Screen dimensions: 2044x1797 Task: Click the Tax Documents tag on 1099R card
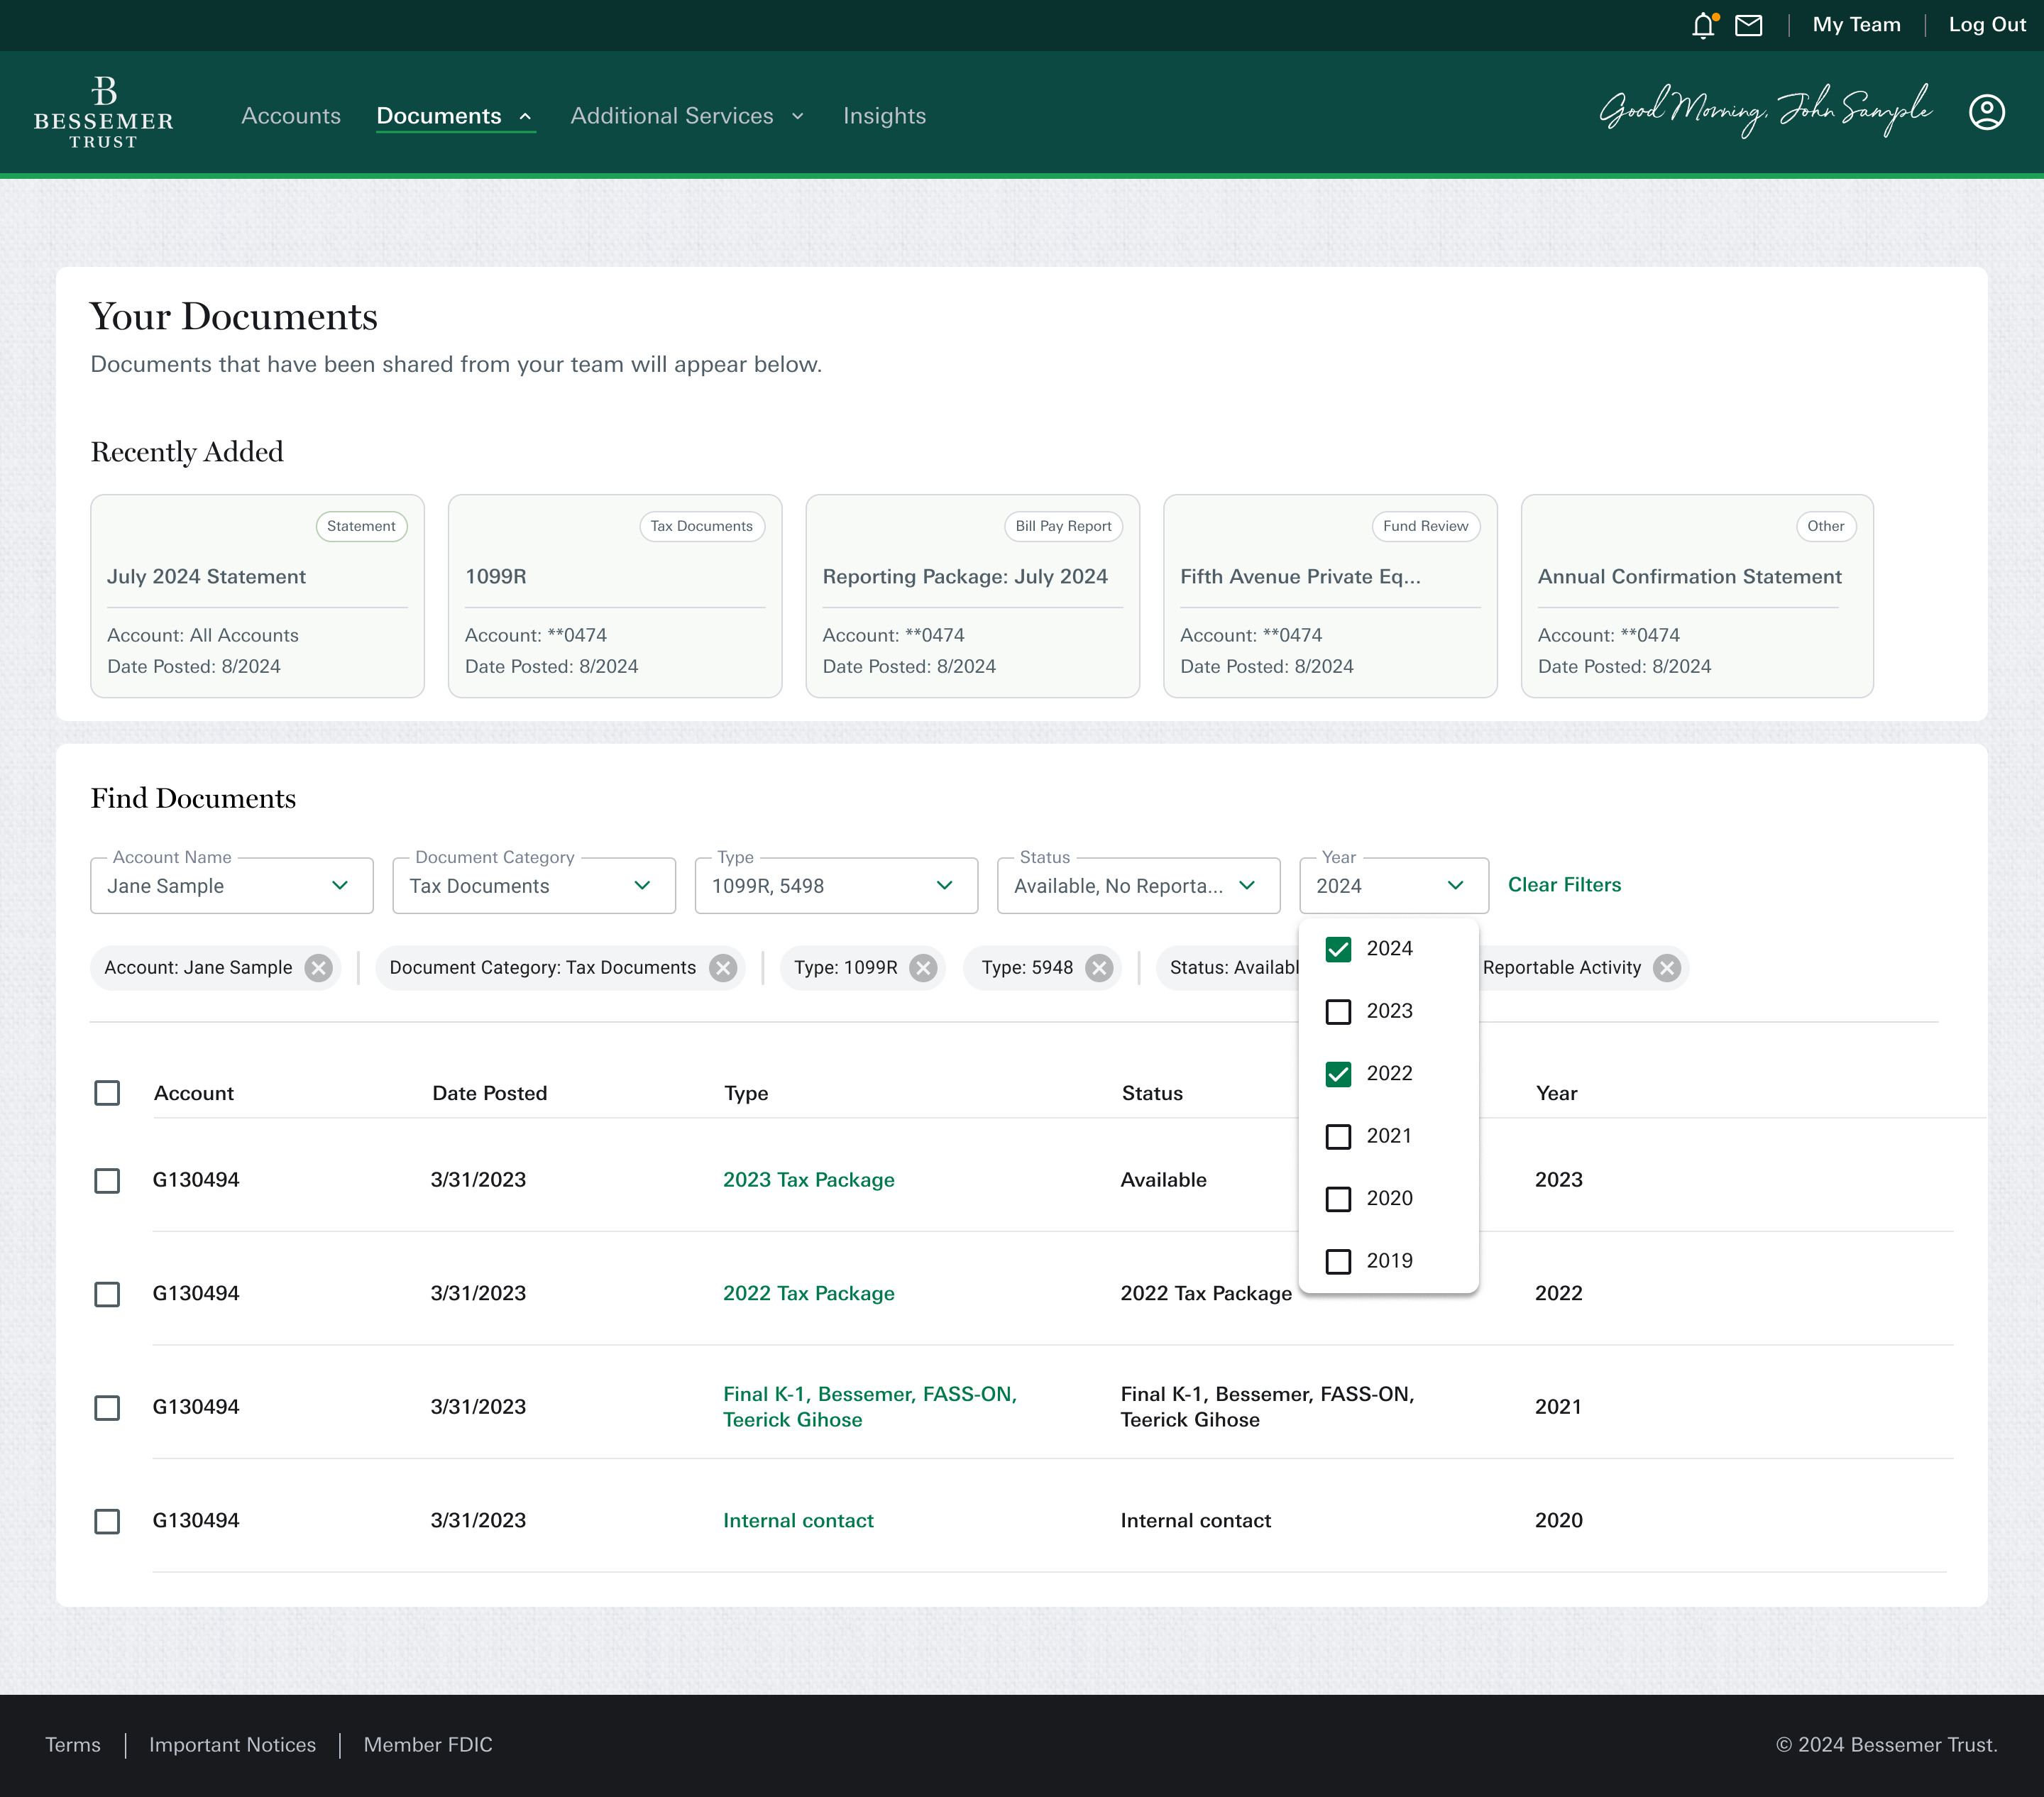click(702, 527)
